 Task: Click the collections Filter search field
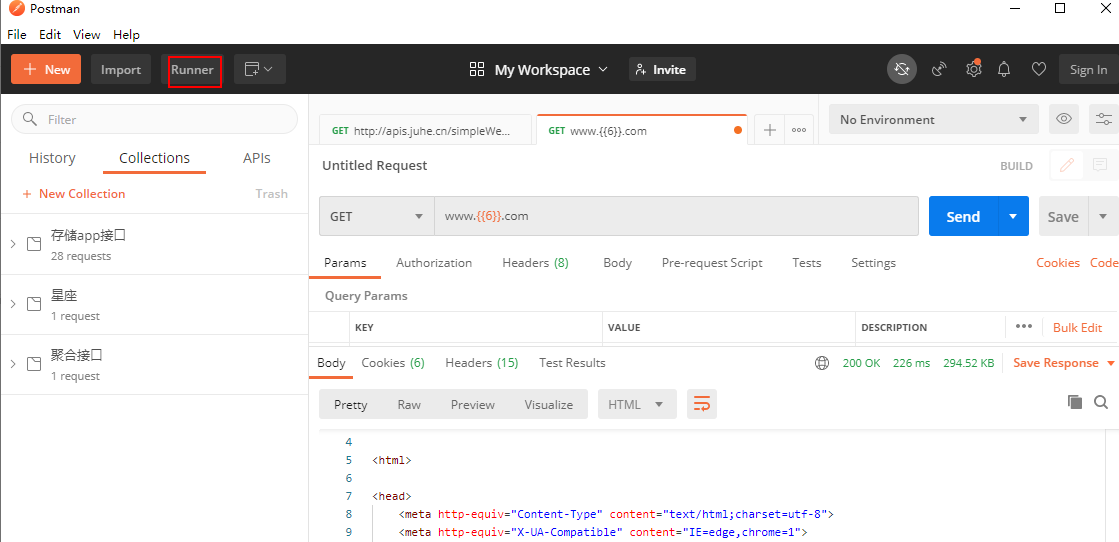tap(154, 119)
